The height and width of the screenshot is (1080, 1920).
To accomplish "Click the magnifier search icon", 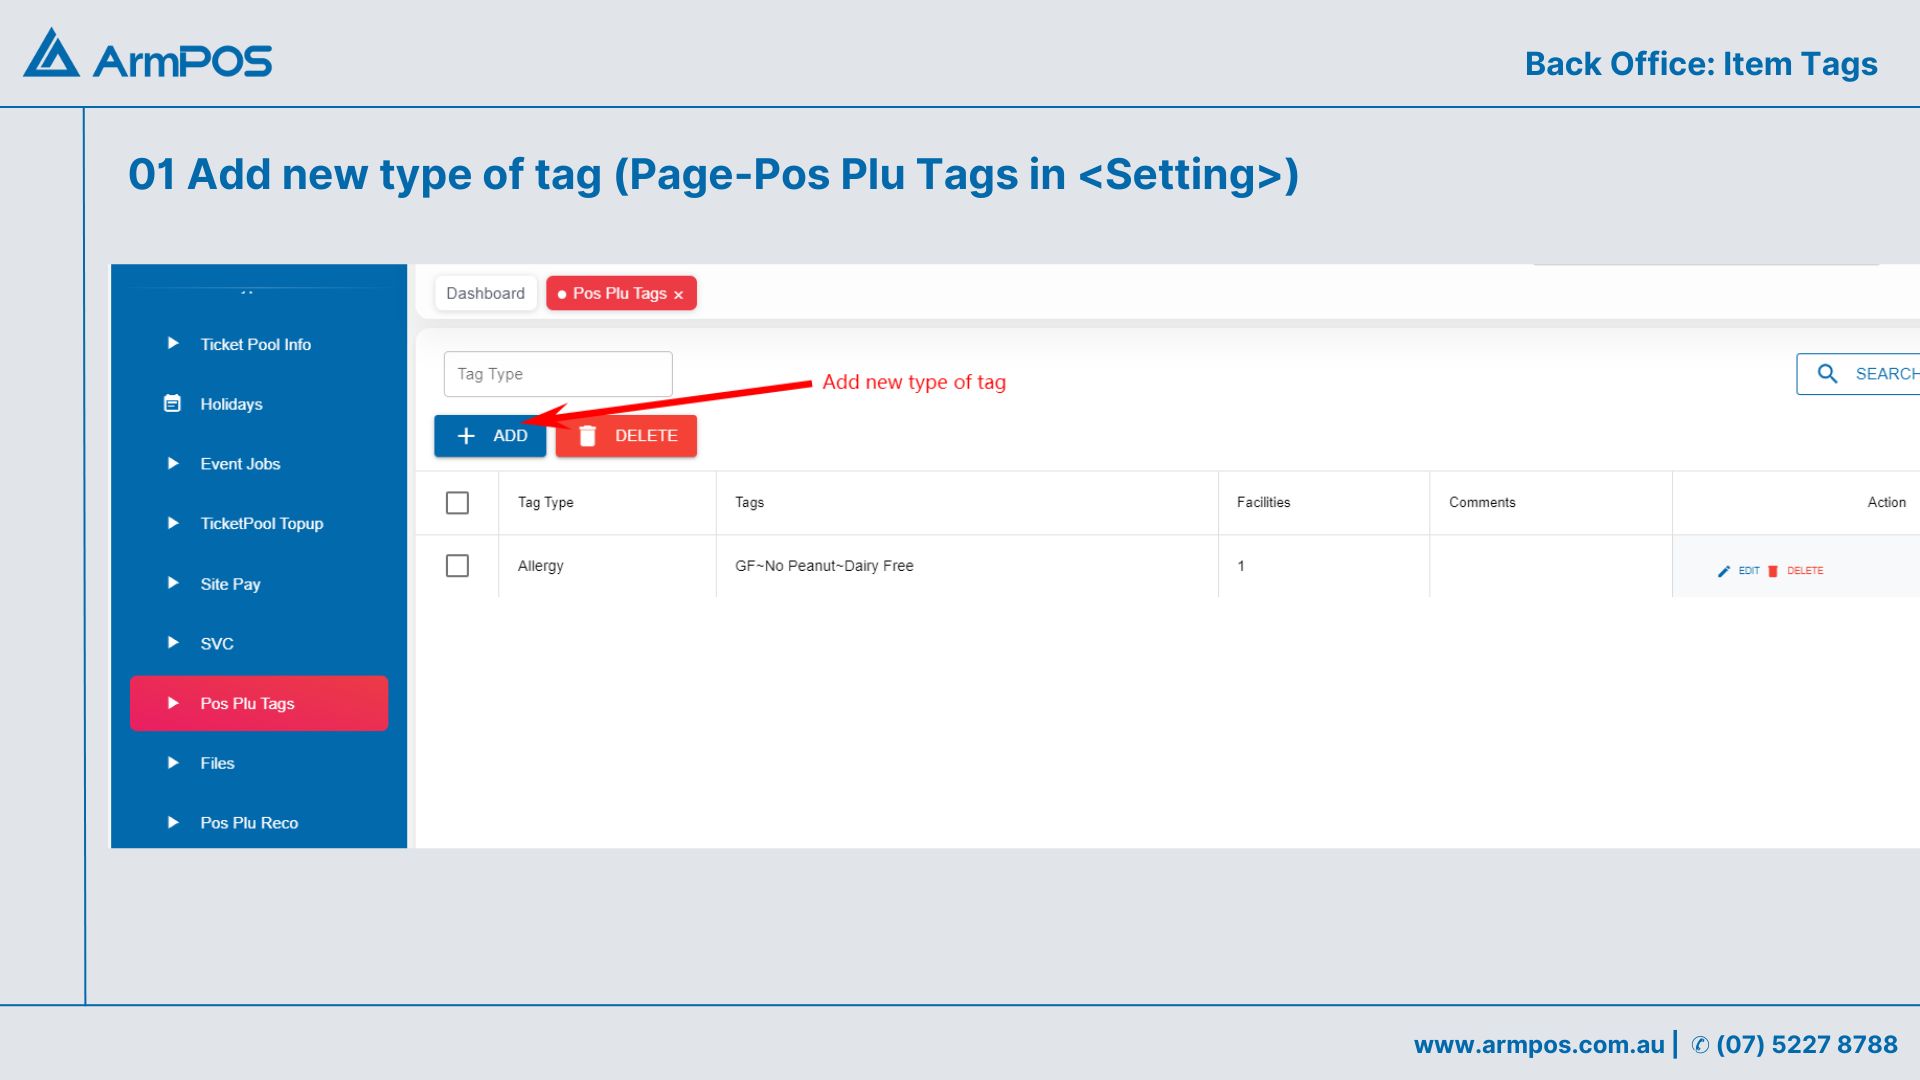I will (1827, 374).
